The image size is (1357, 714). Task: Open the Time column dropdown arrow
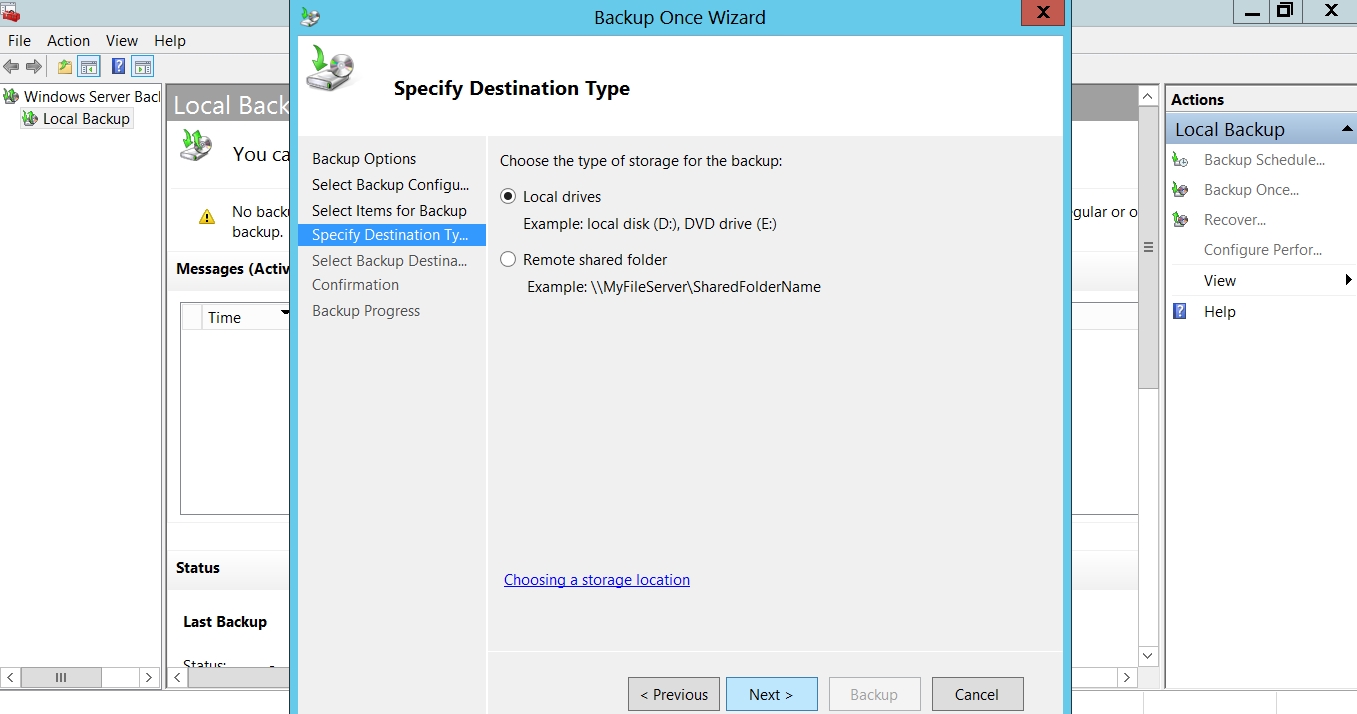click(285, 314)
